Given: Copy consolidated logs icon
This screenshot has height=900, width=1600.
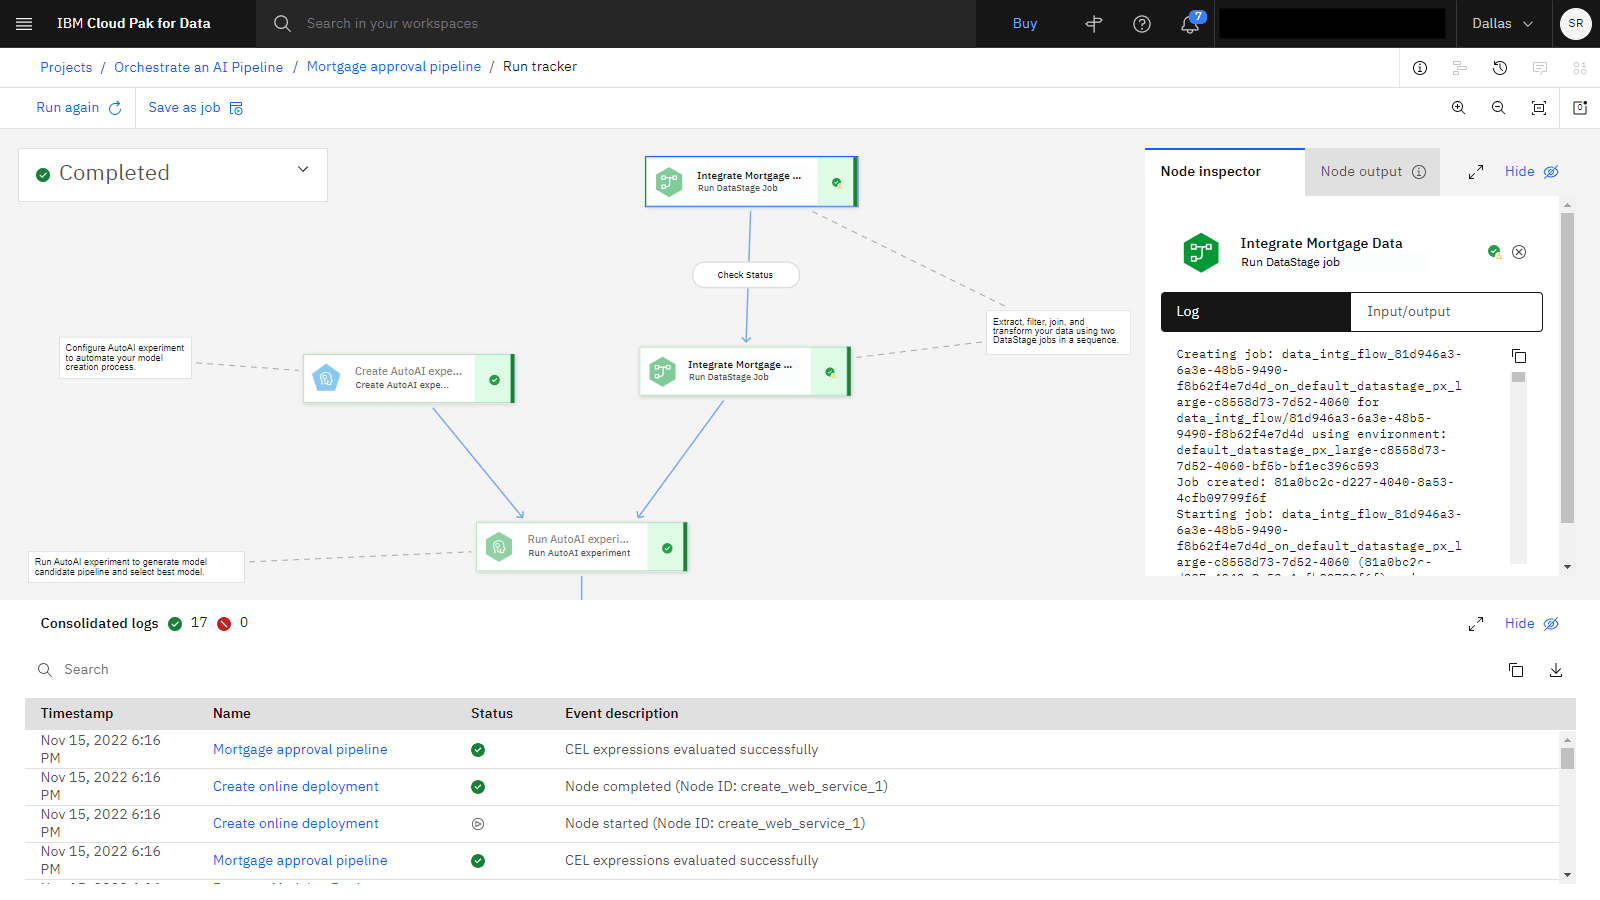Looking at the screenshot, I should (1516, 670).
